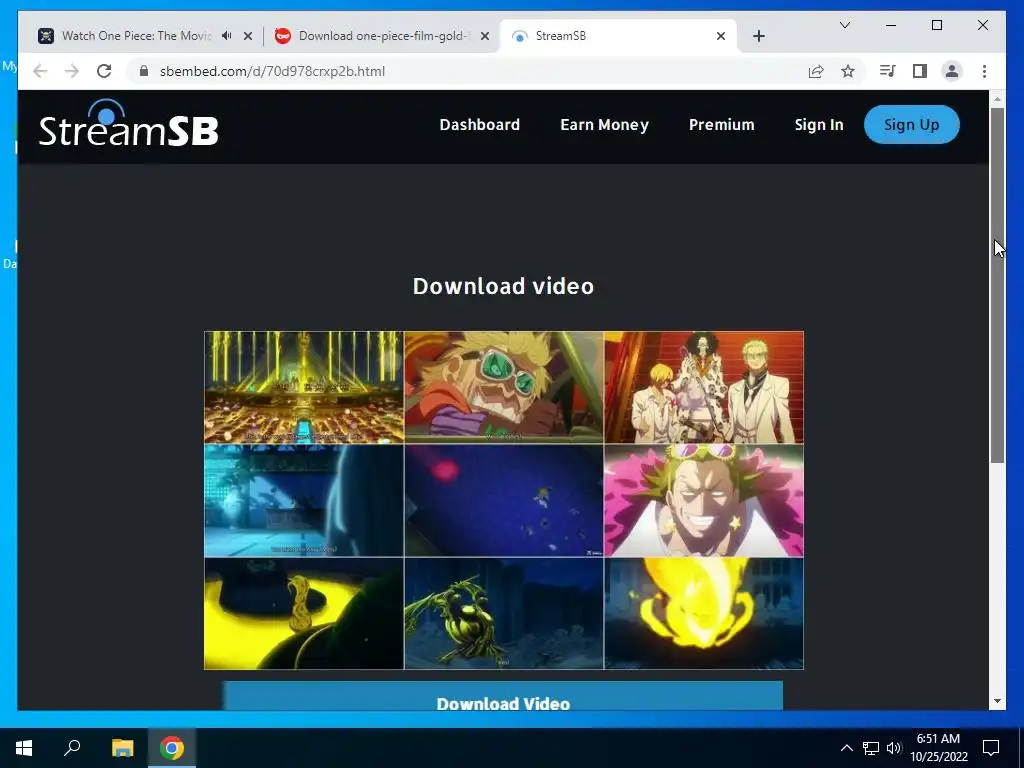Image resolution: width=1024 pixels, height=768 pixels.
Task: Show hidden system tray icons
Action: tap(846, 748)
